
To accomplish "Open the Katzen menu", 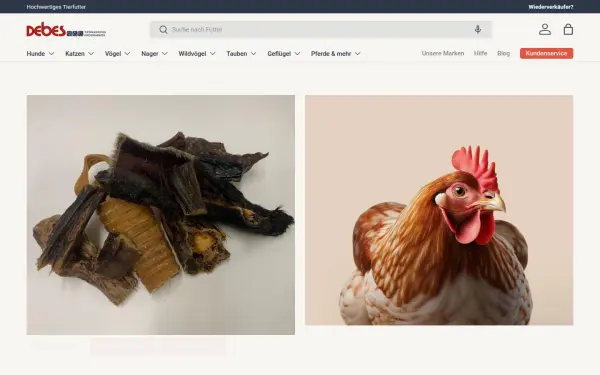I will coord(75,54).
